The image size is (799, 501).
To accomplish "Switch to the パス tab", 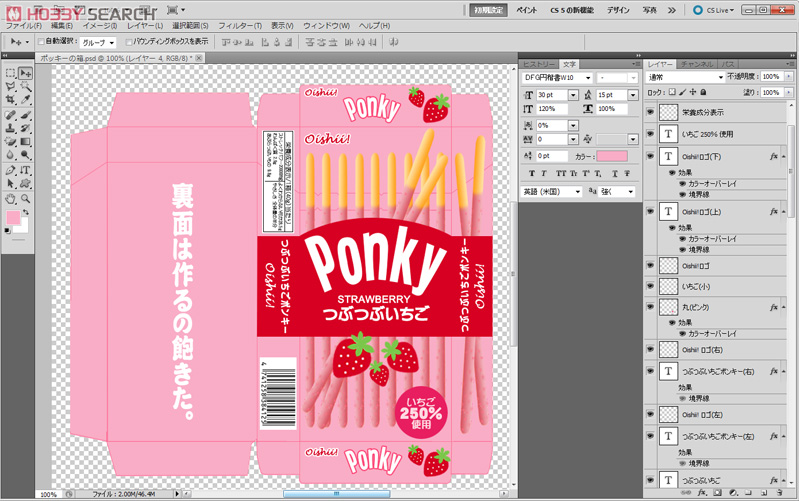I will pos(728,64).
